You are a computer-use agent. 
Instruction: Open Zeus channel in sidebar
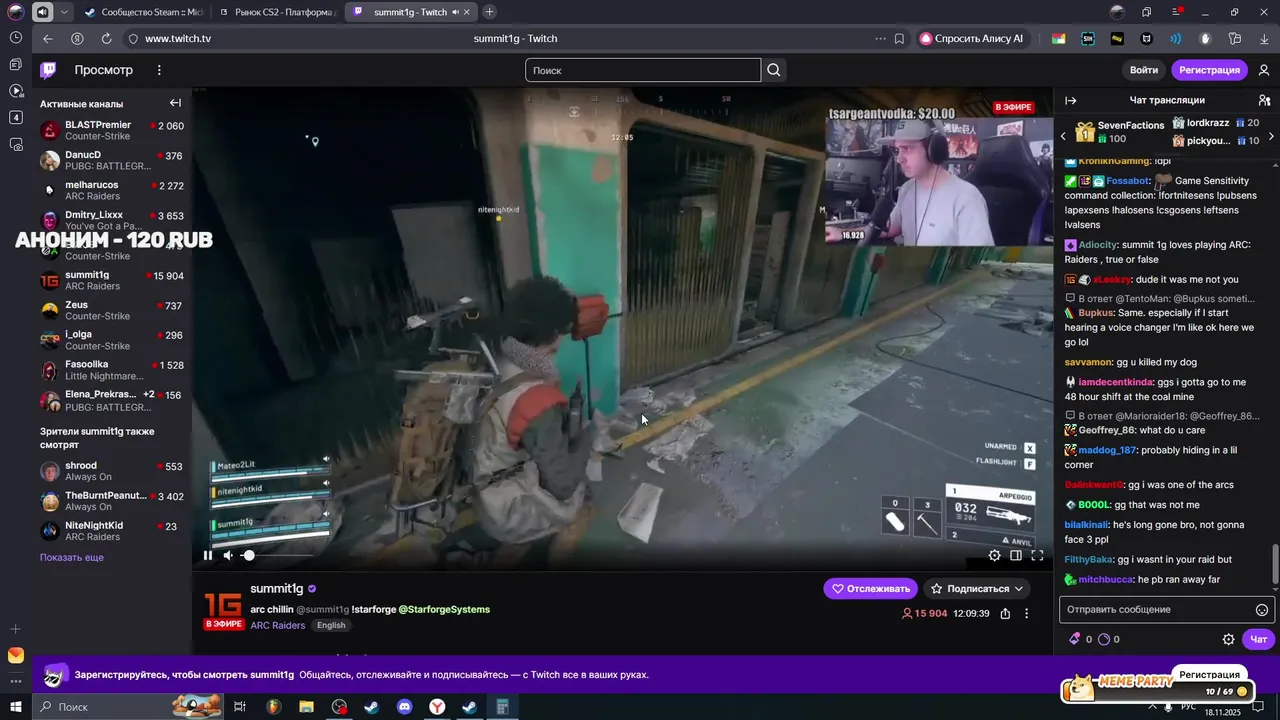coord(112,311)
